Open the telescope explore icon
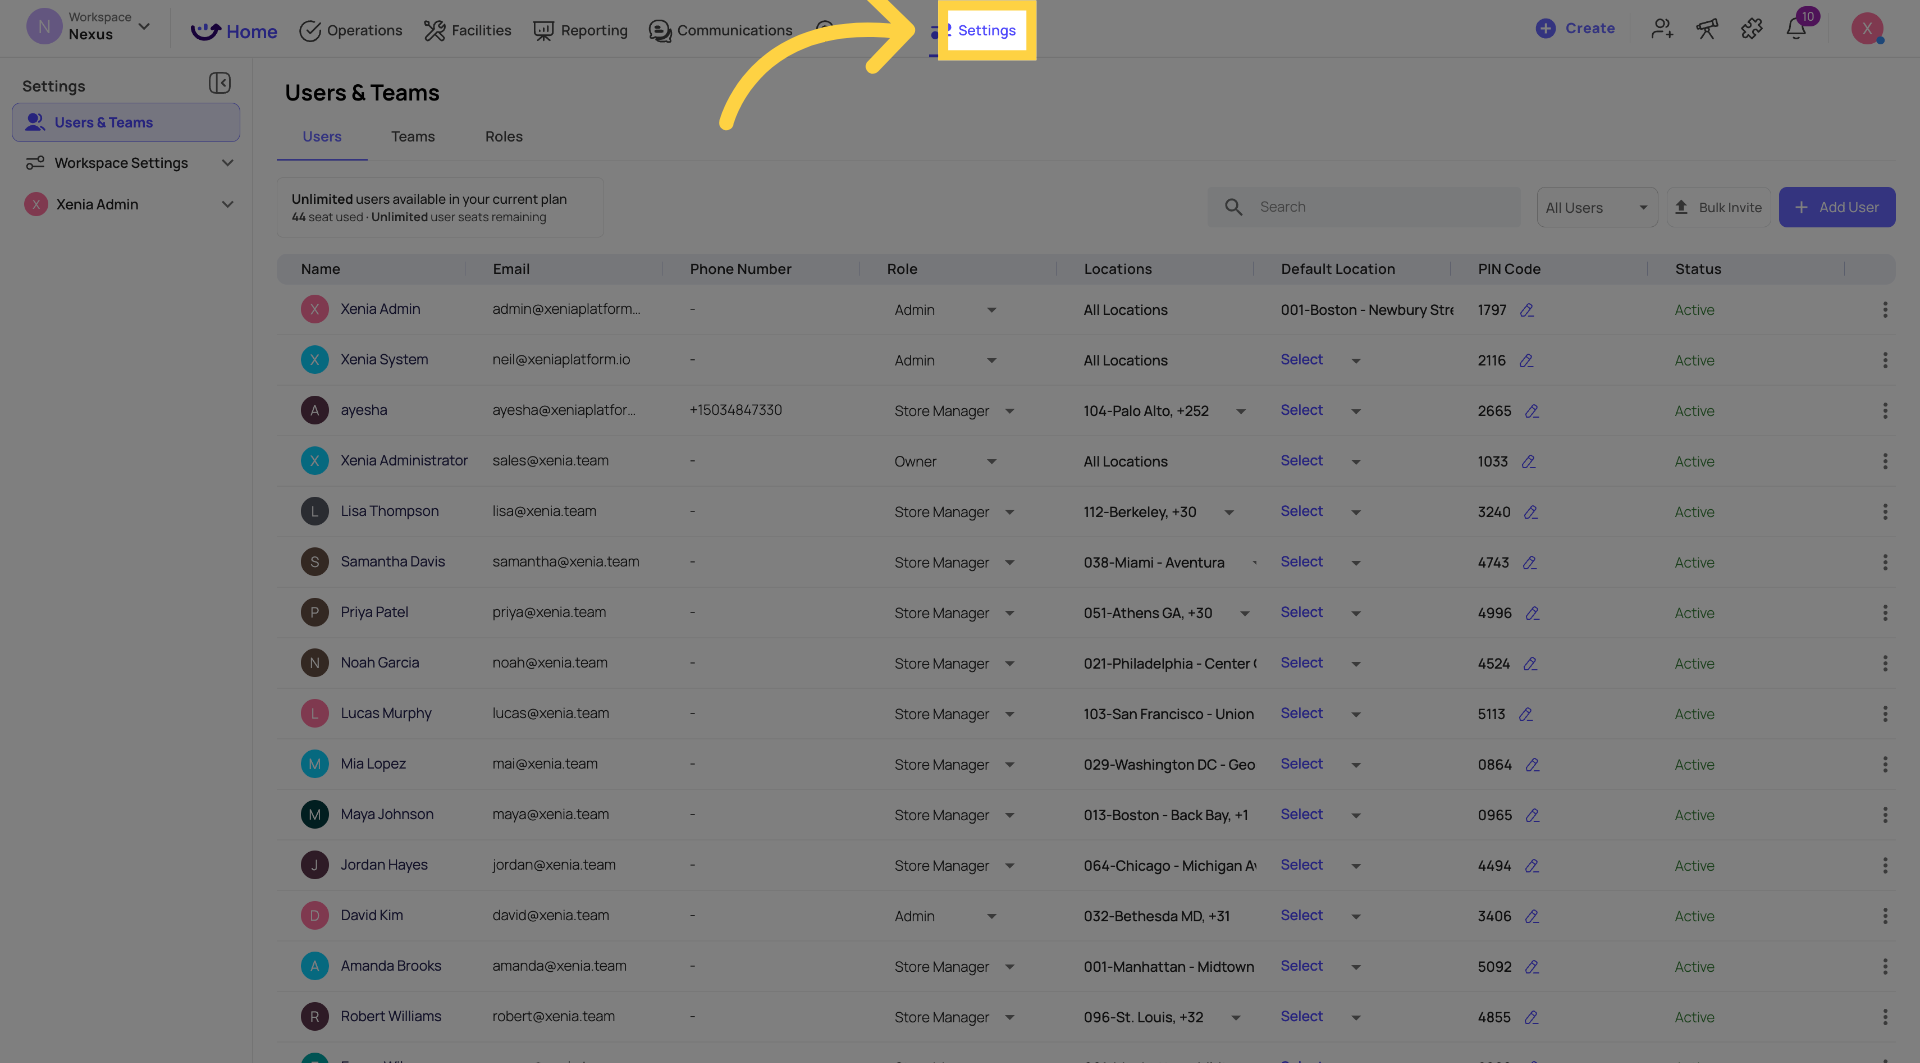 click(x=1707, y=29)
